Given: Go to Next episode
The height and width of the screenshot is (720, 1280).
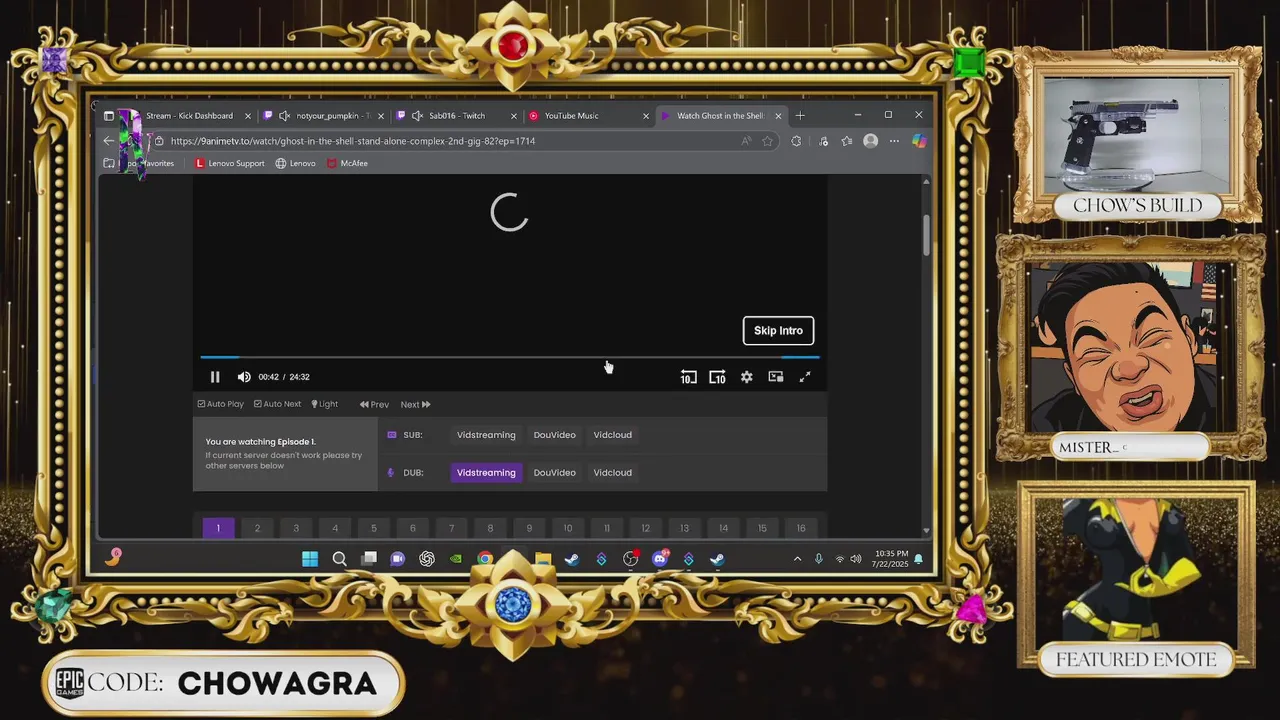Looking at the screenshot, I should (x=415, y=404).
